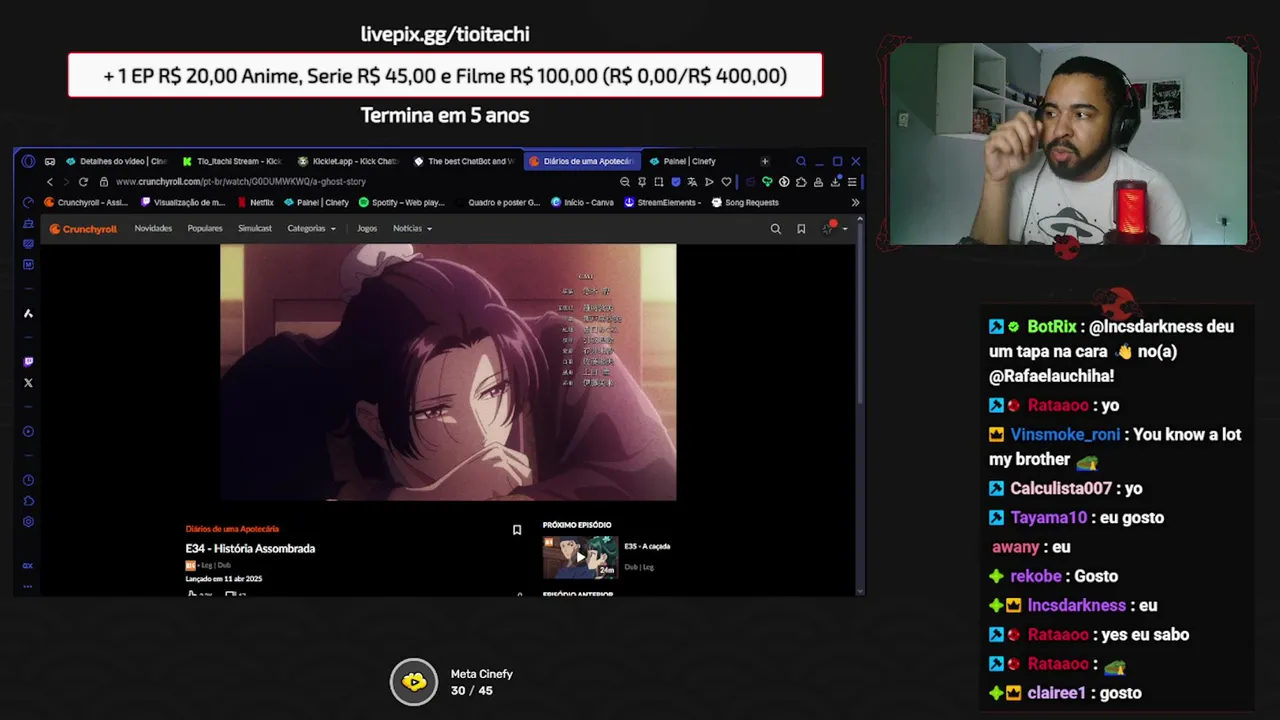The height and width of the screenshot is (720, 1280).
Task: Expand the hidden bookmarks chevron
Action: [x=855, y=202]
